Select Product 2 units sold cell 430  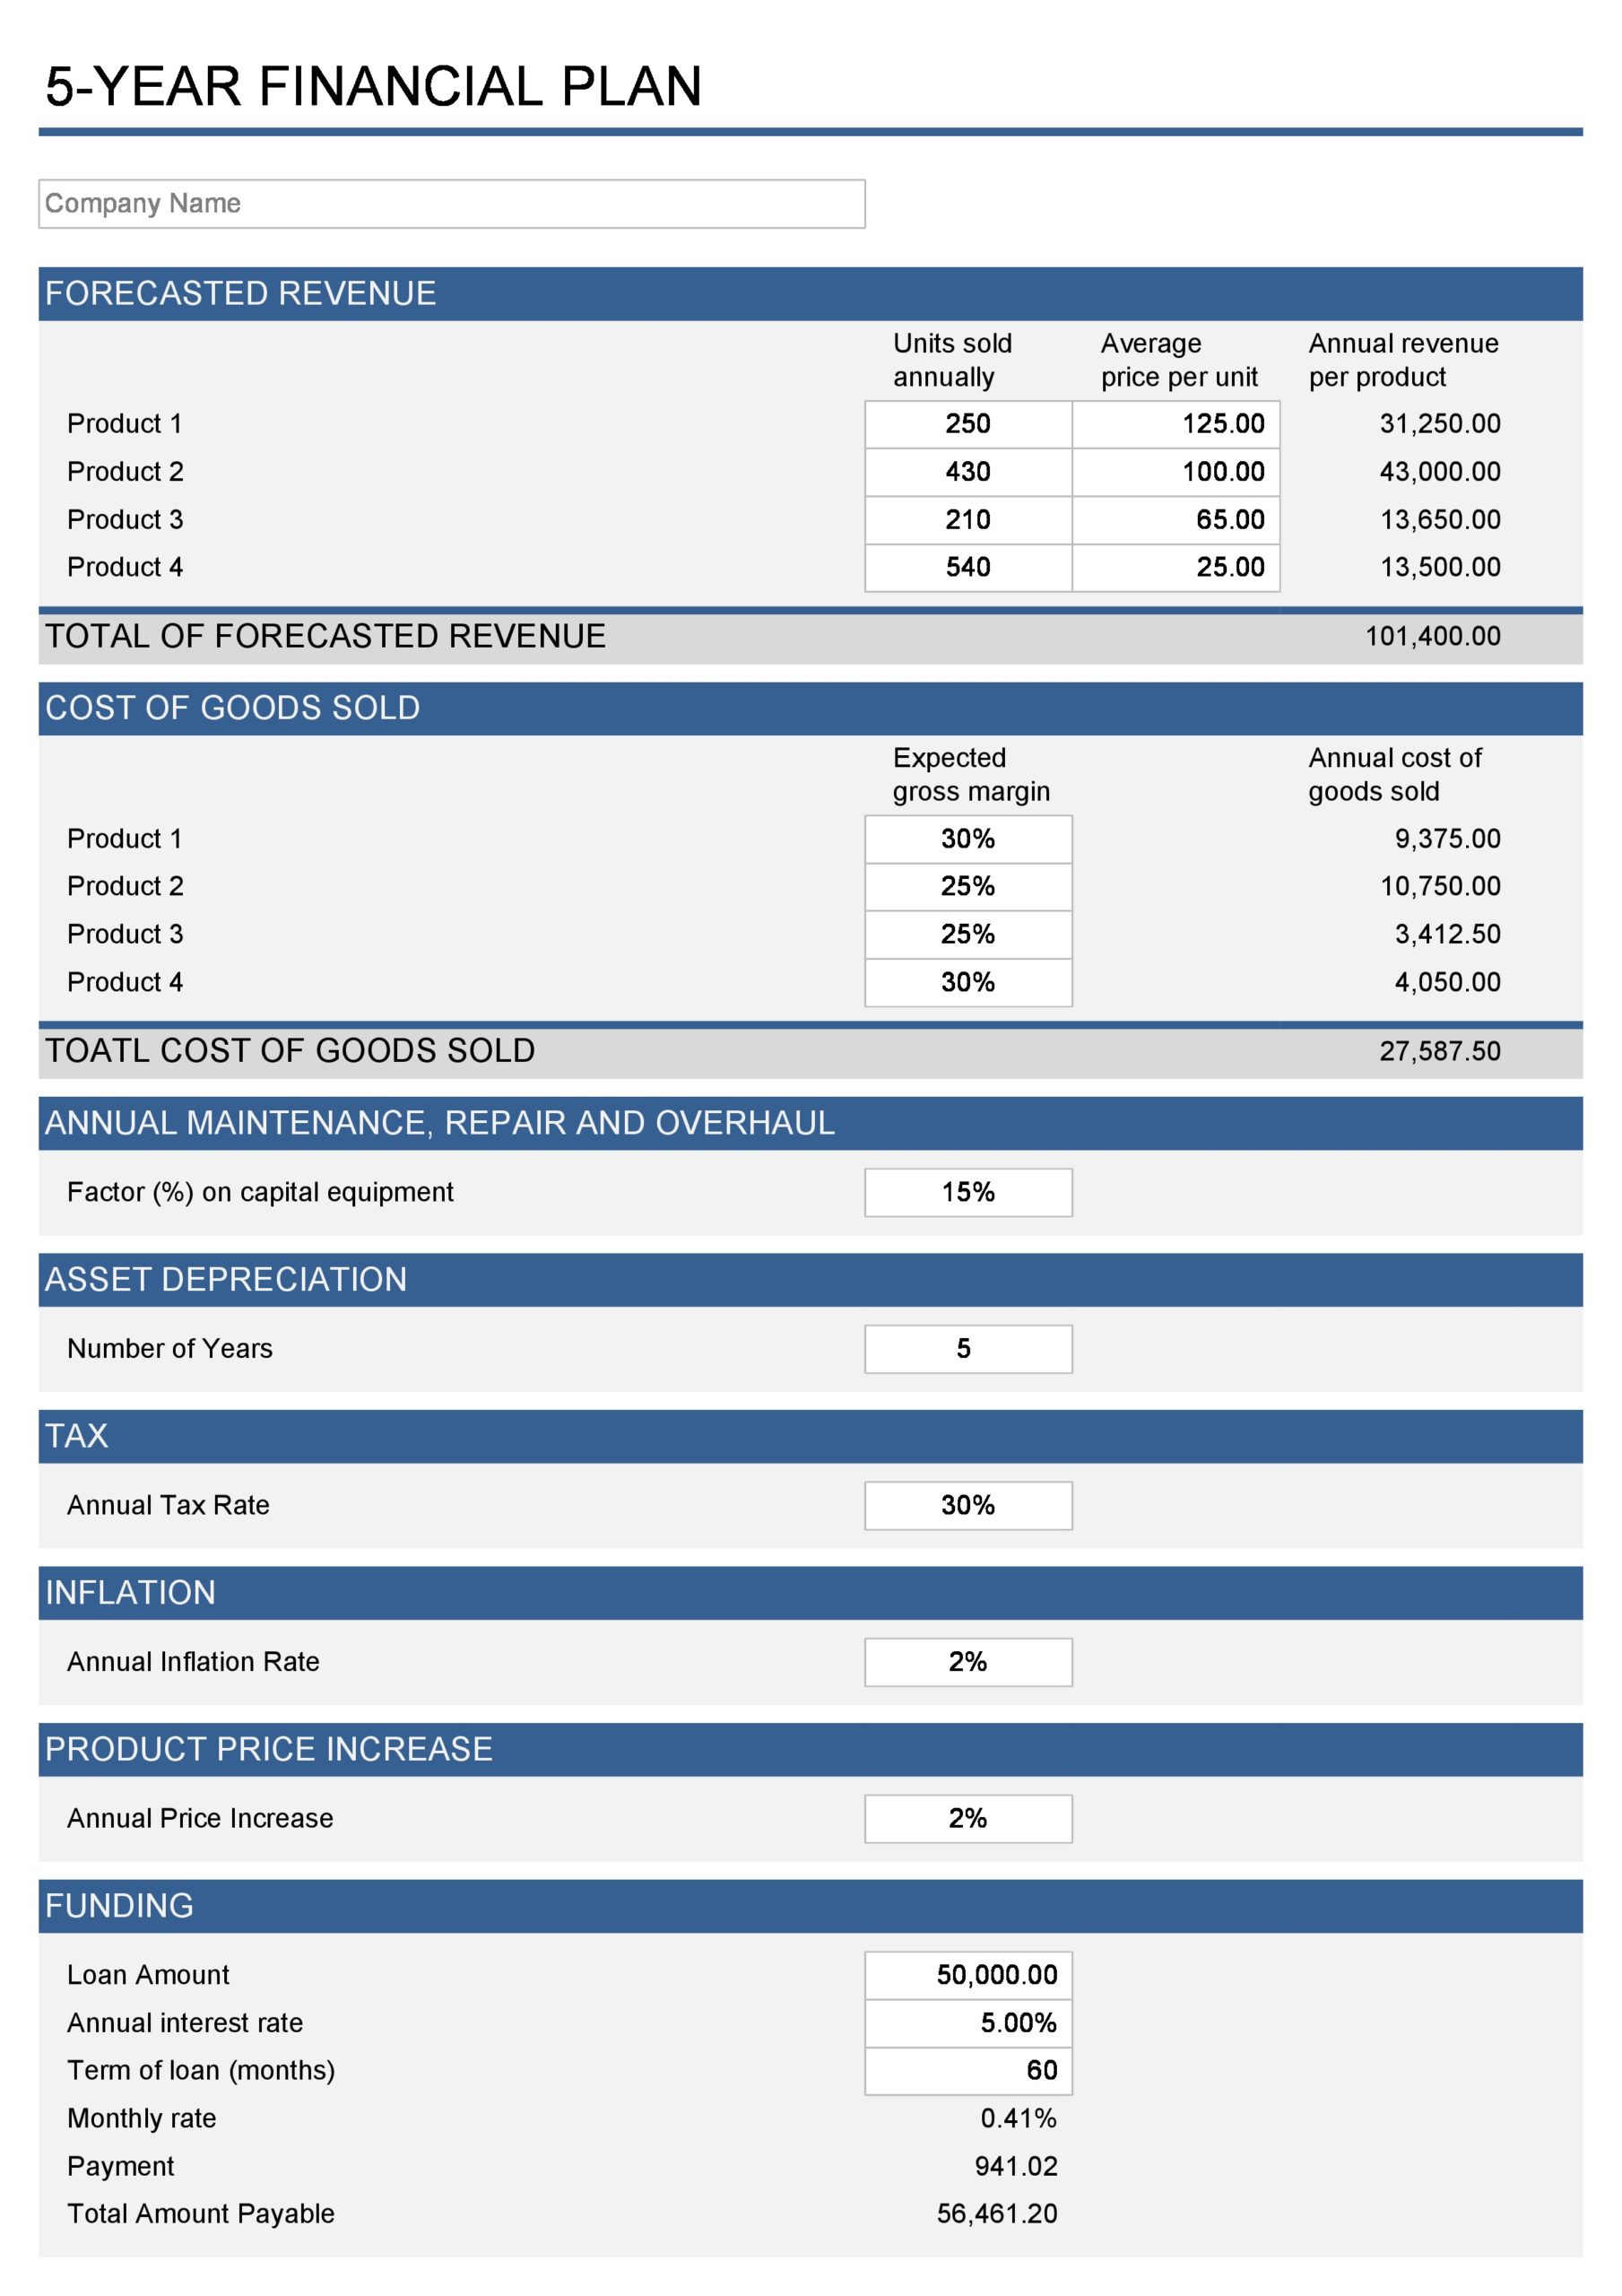tap(968, 472)
